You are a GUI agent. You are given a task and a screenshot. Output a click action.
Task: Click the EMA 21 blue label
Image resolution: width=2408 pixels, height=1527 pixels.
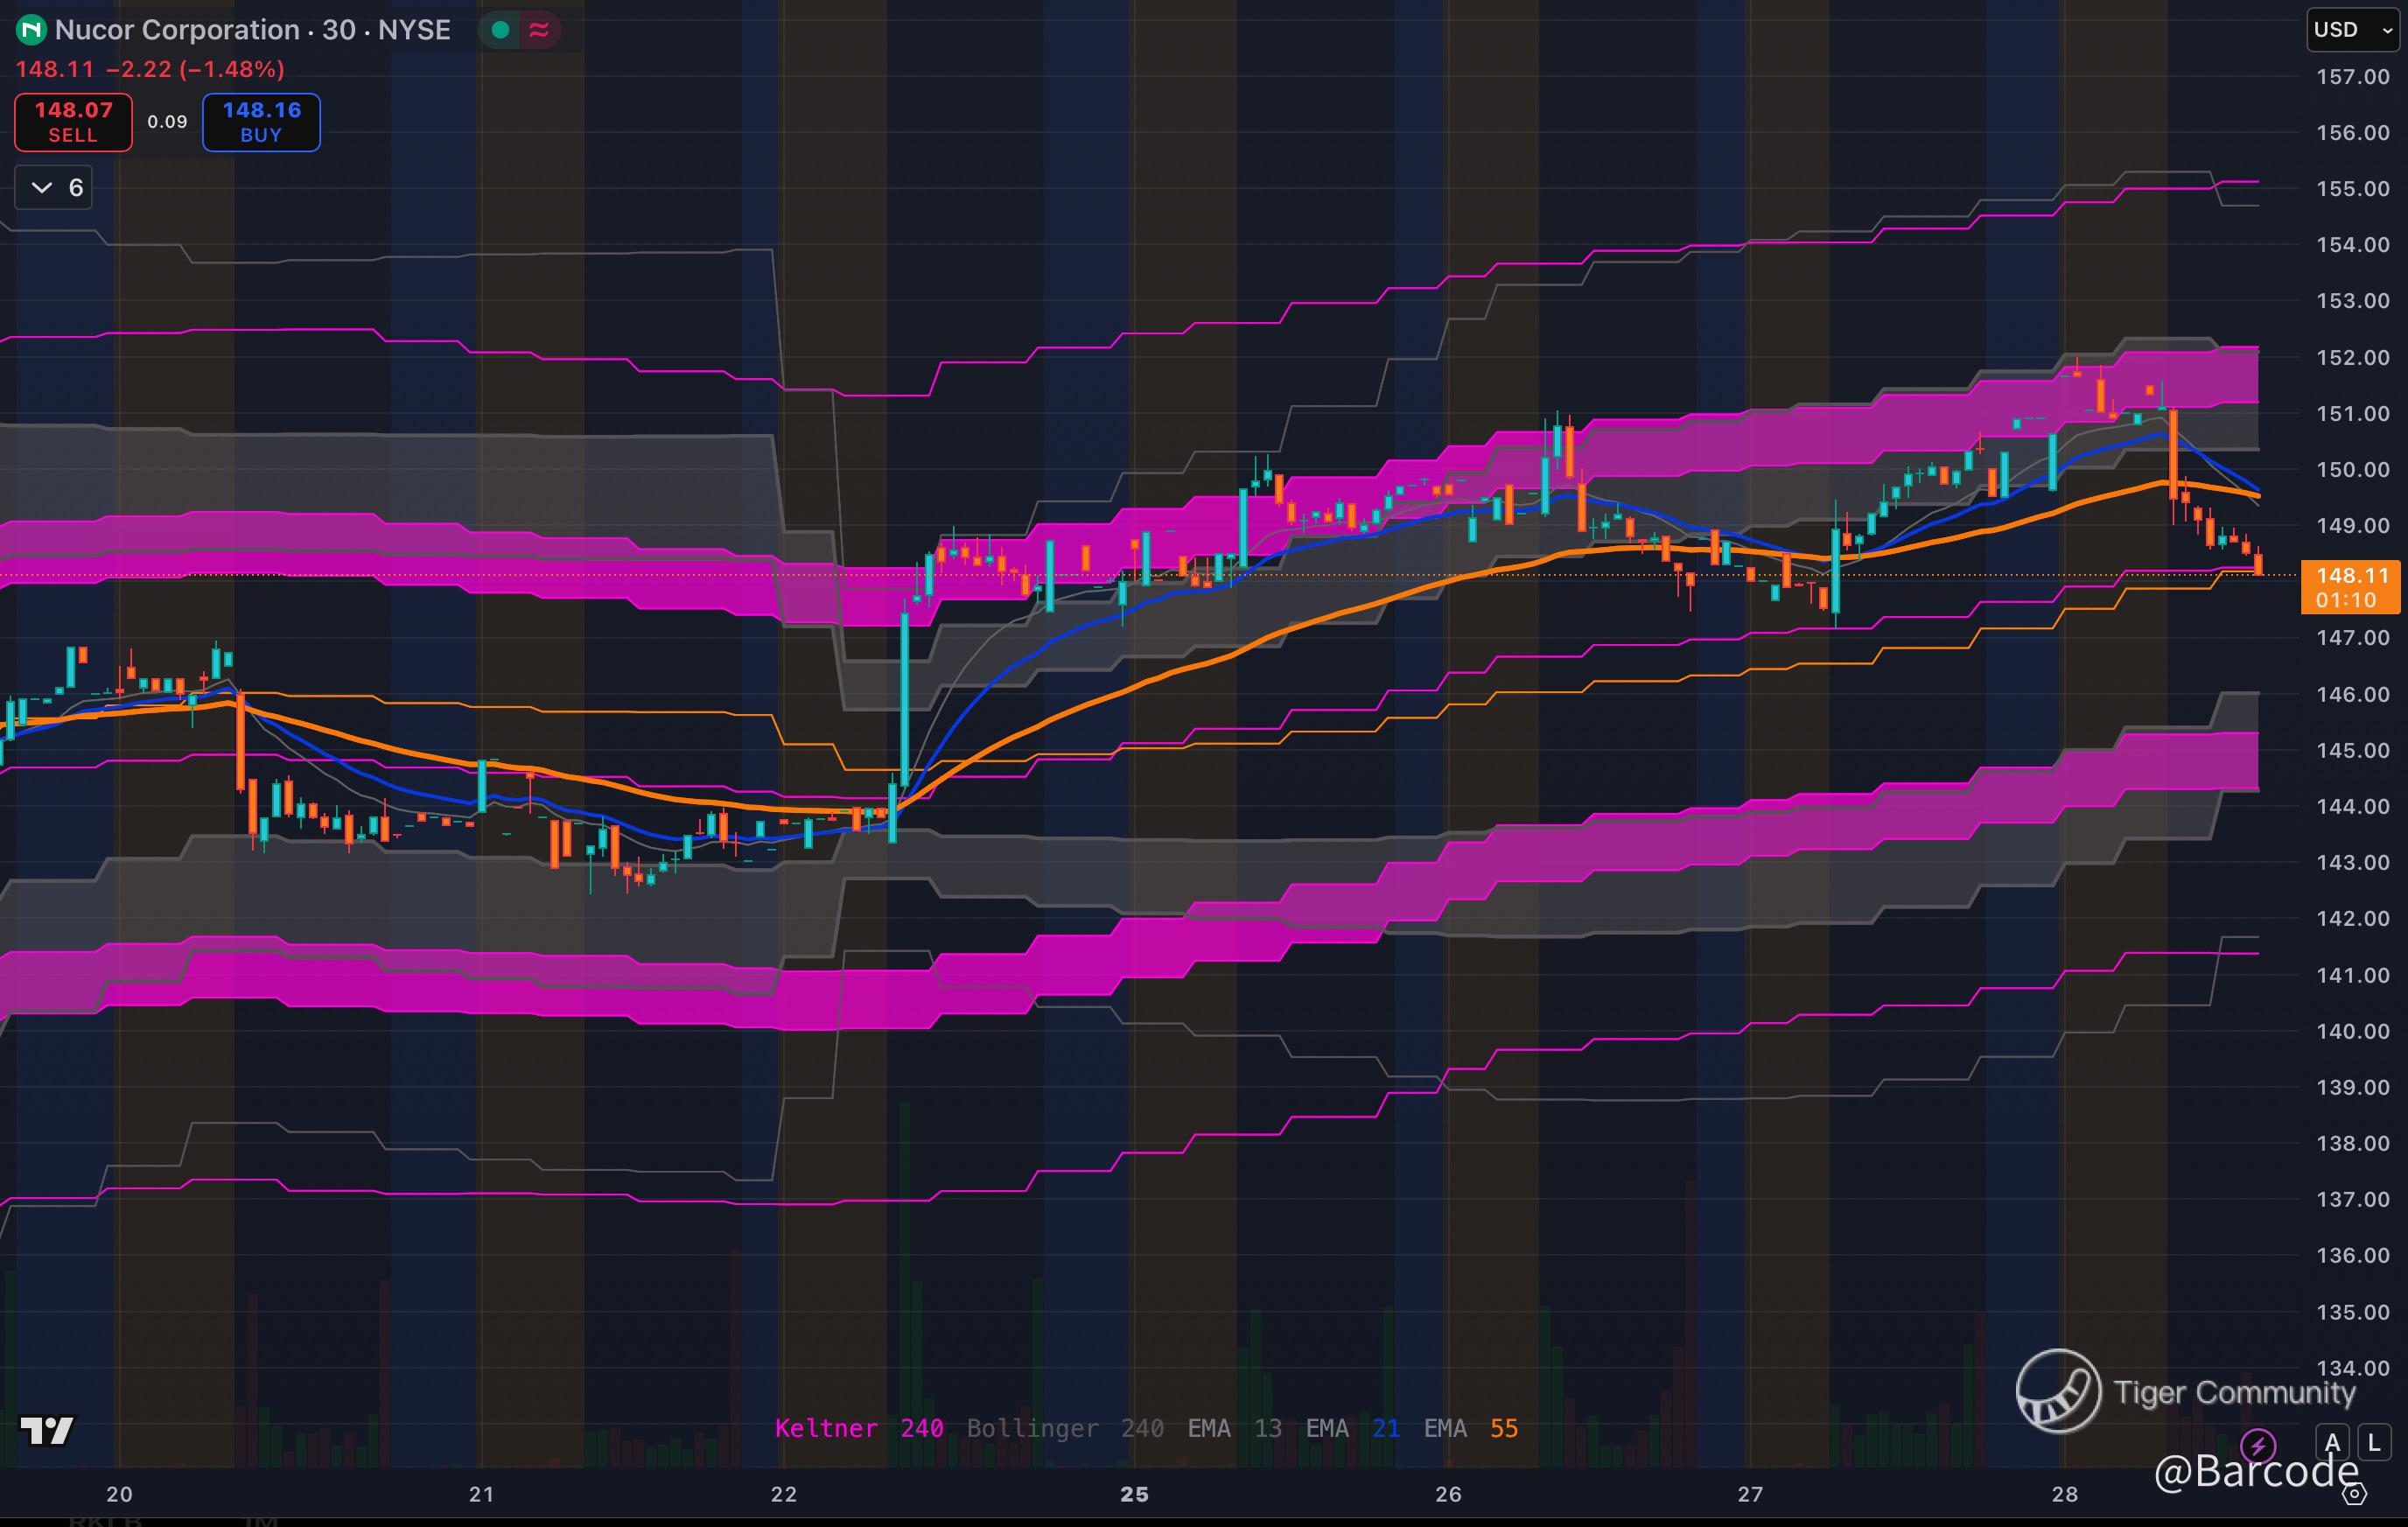pos(1352,1428)
